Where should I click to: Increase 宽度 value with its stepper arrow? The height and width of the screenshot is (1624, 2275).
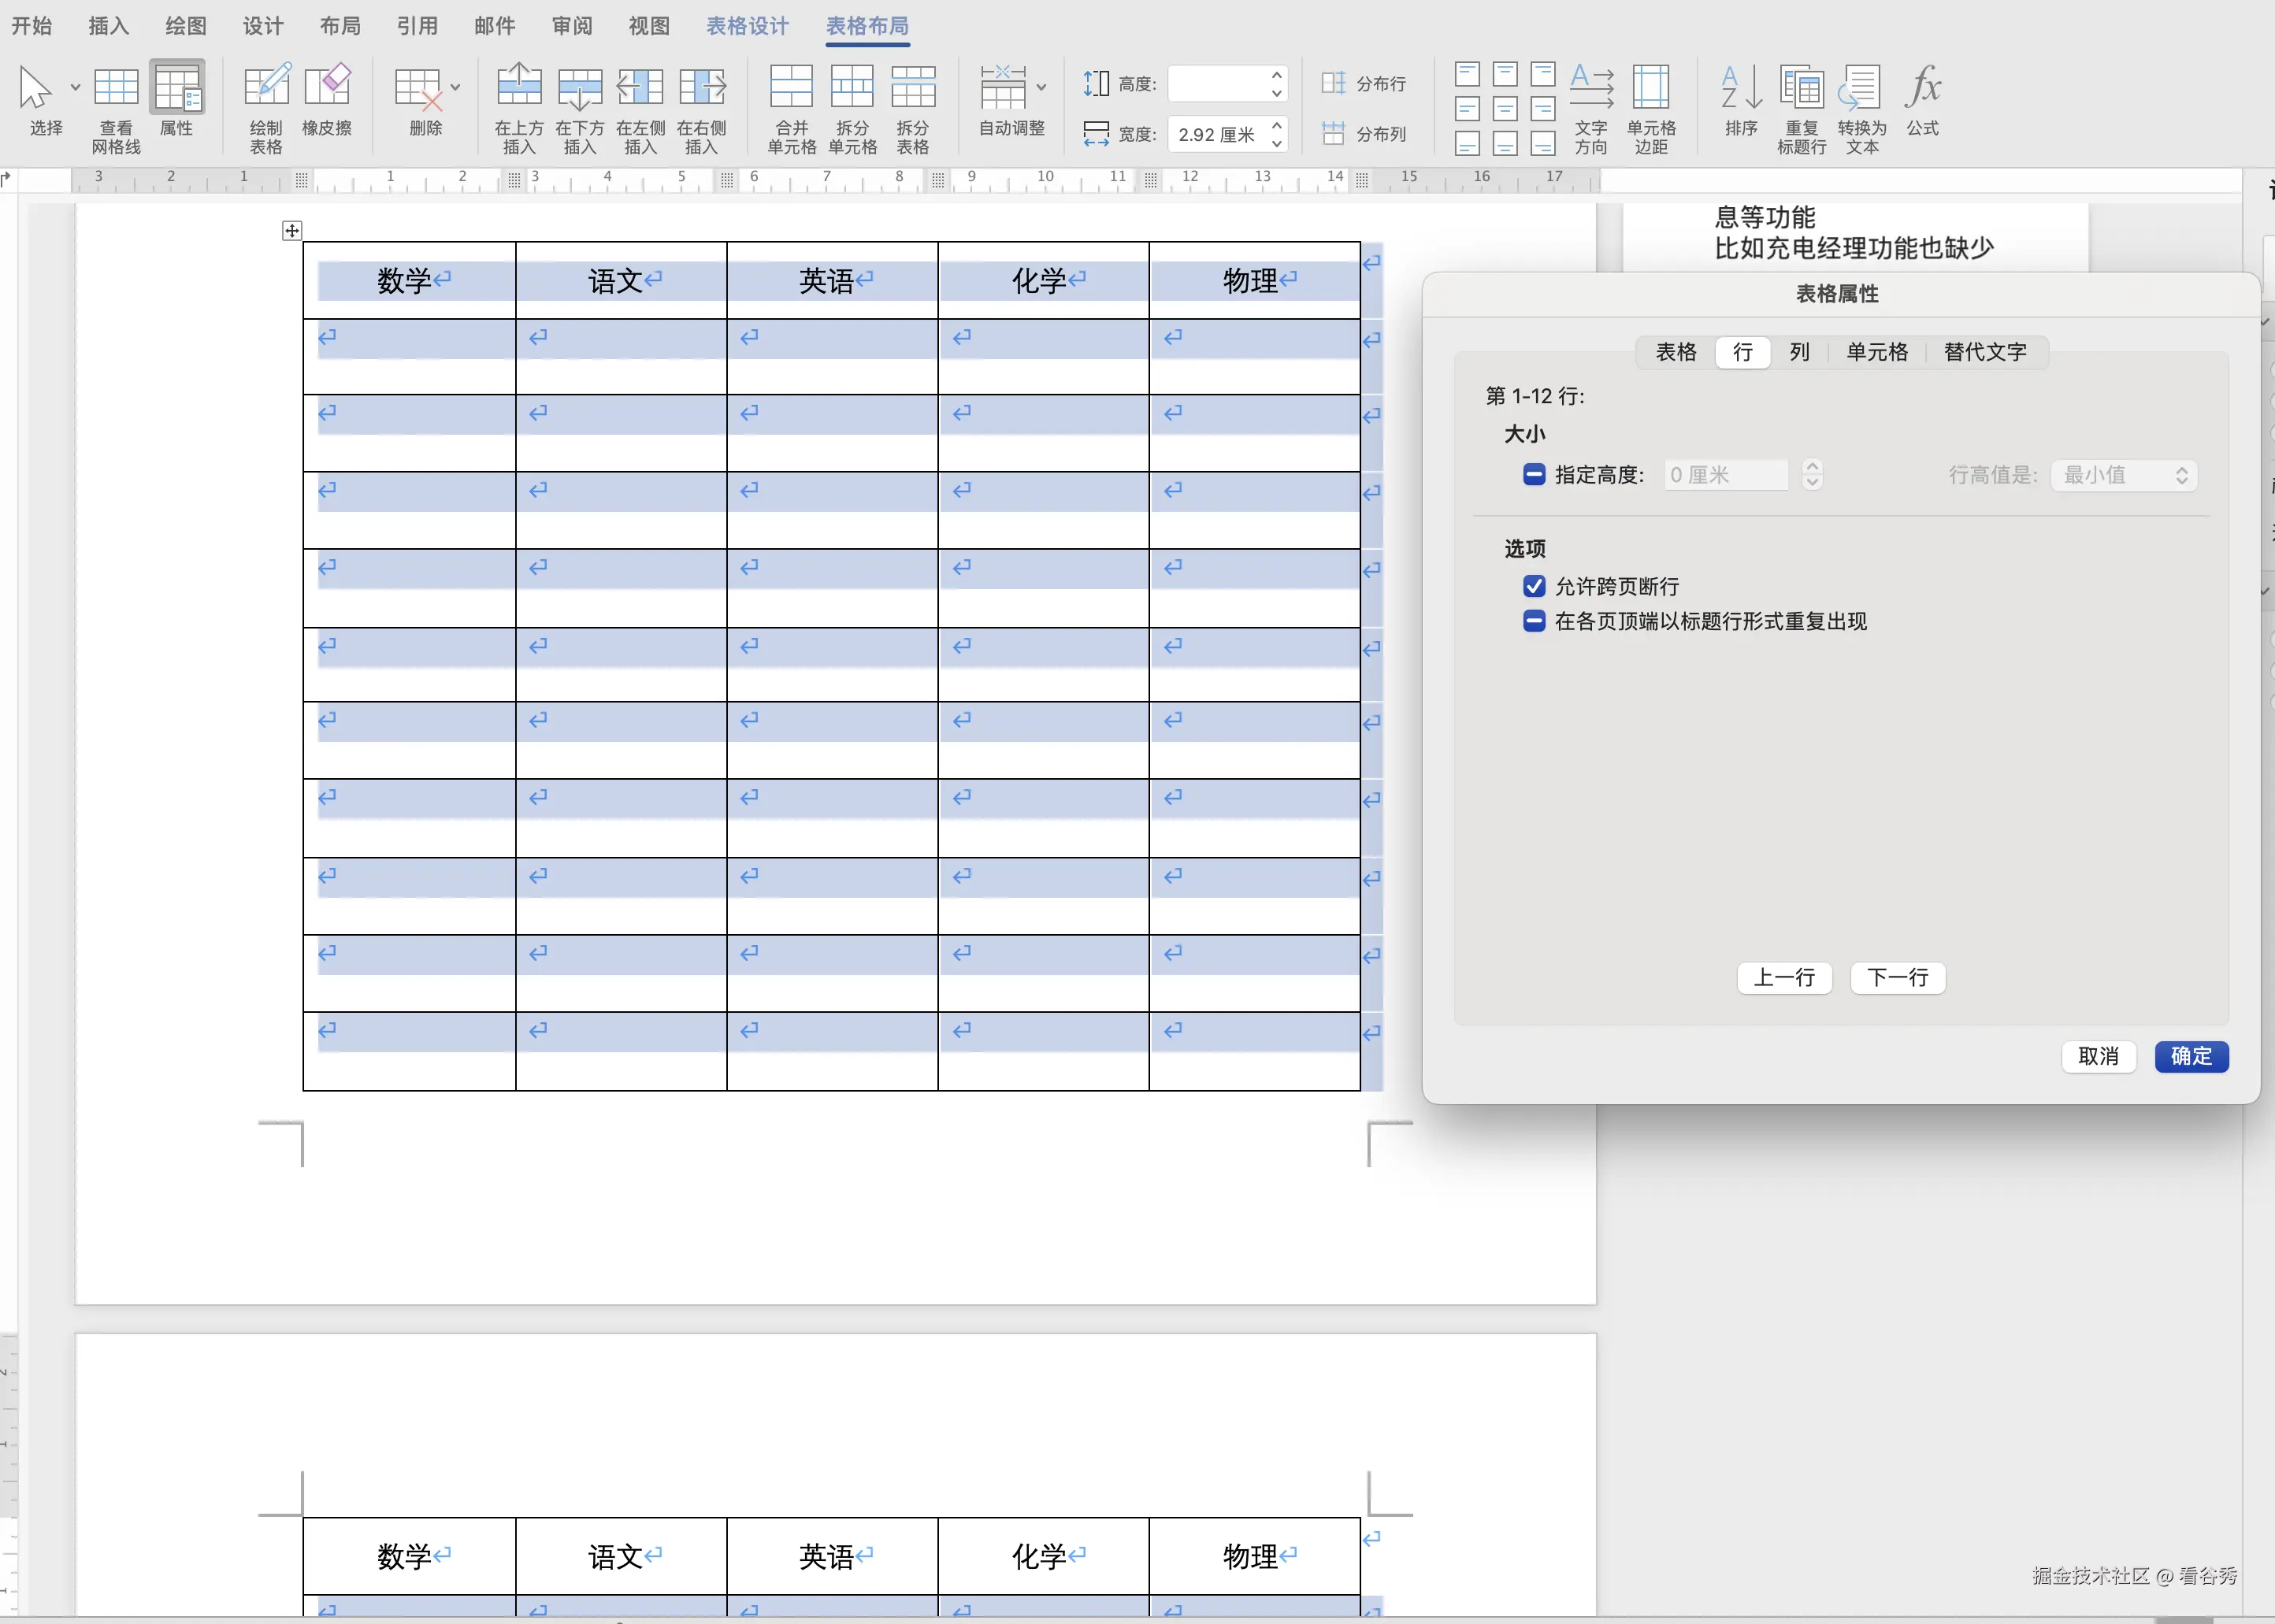[x=1278, y=126]
